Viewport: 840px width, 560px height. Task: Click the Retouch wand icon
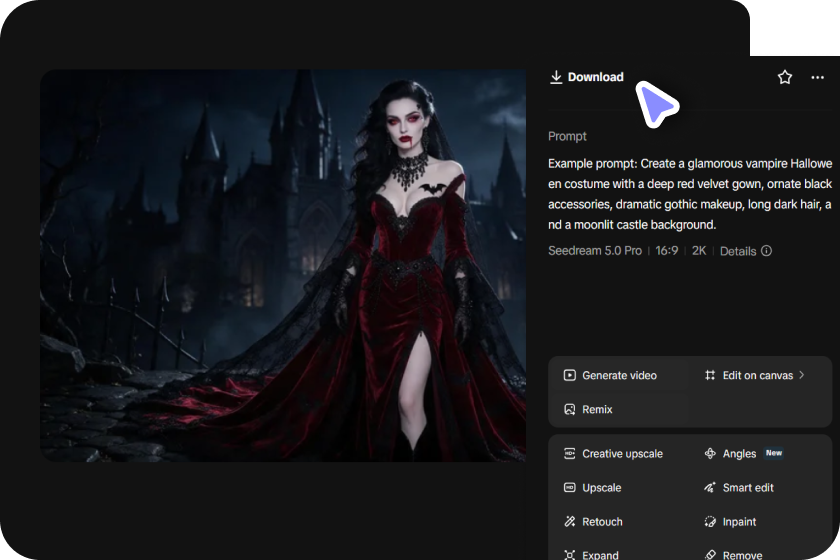click(x=569, y=521)
